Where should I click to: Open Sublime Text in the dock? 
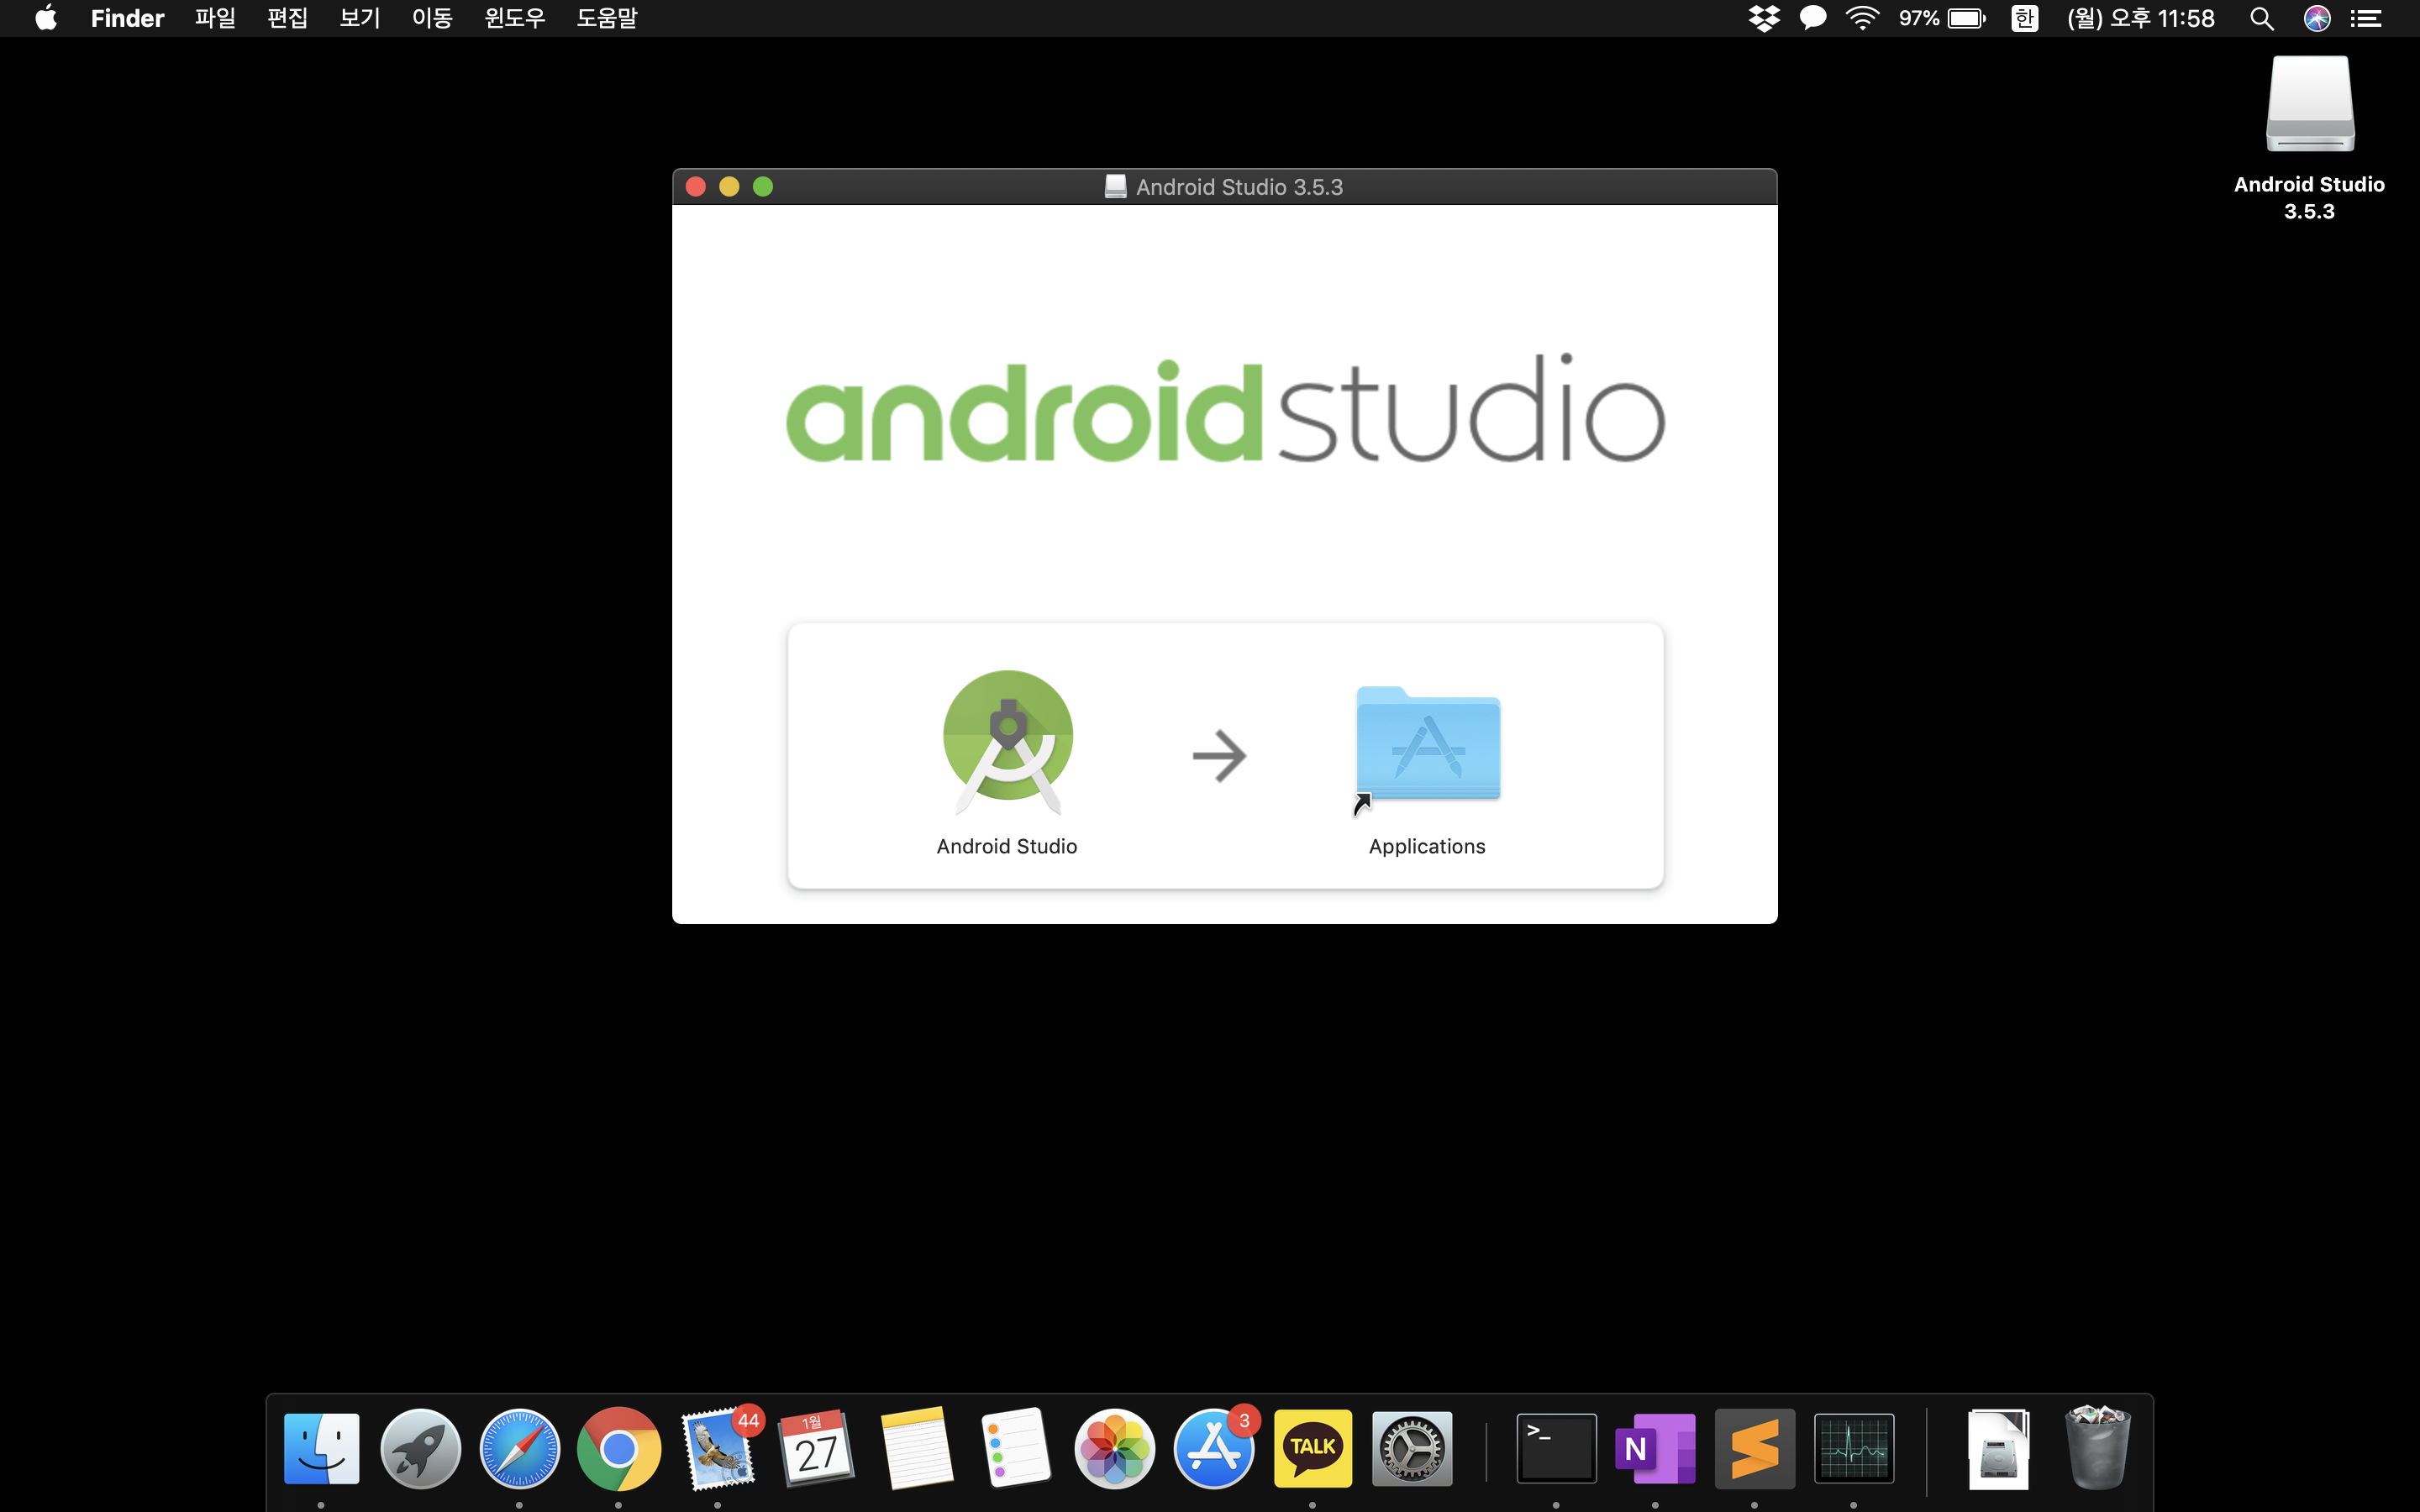[1754, 1448]
